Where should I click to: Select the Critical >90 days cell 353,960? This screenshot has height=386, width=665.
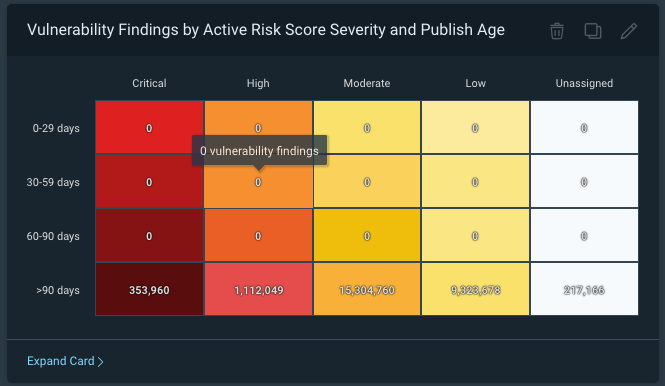149,289
